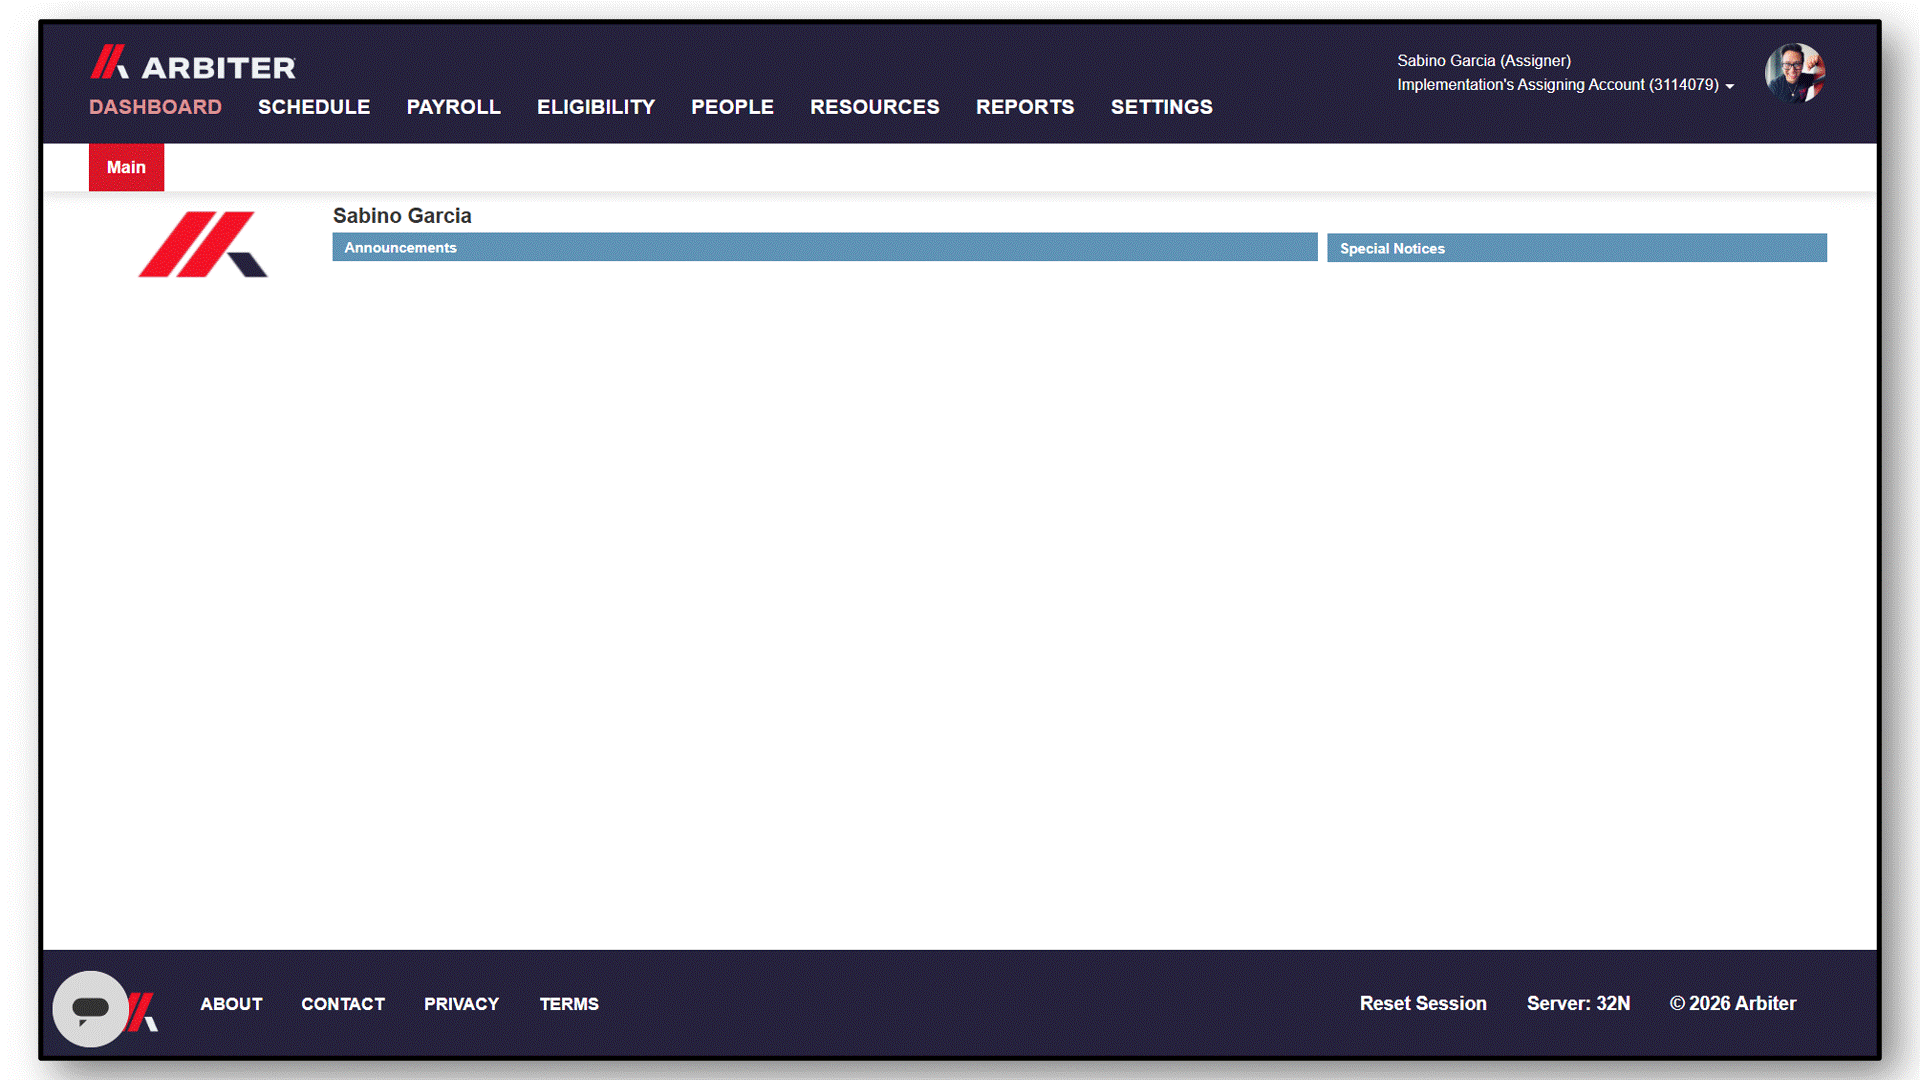
Task: Open the Payroll menu
Action: click(x=453, y=107)
